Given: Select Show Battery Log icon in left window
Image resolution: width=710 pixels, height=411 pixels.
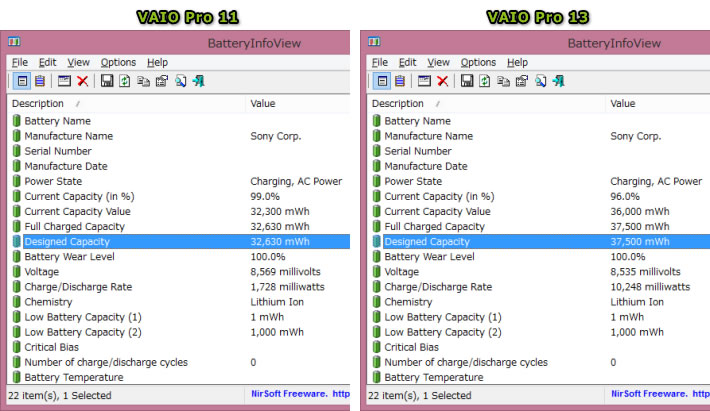Looking at the screenshot, I should 40,81.
